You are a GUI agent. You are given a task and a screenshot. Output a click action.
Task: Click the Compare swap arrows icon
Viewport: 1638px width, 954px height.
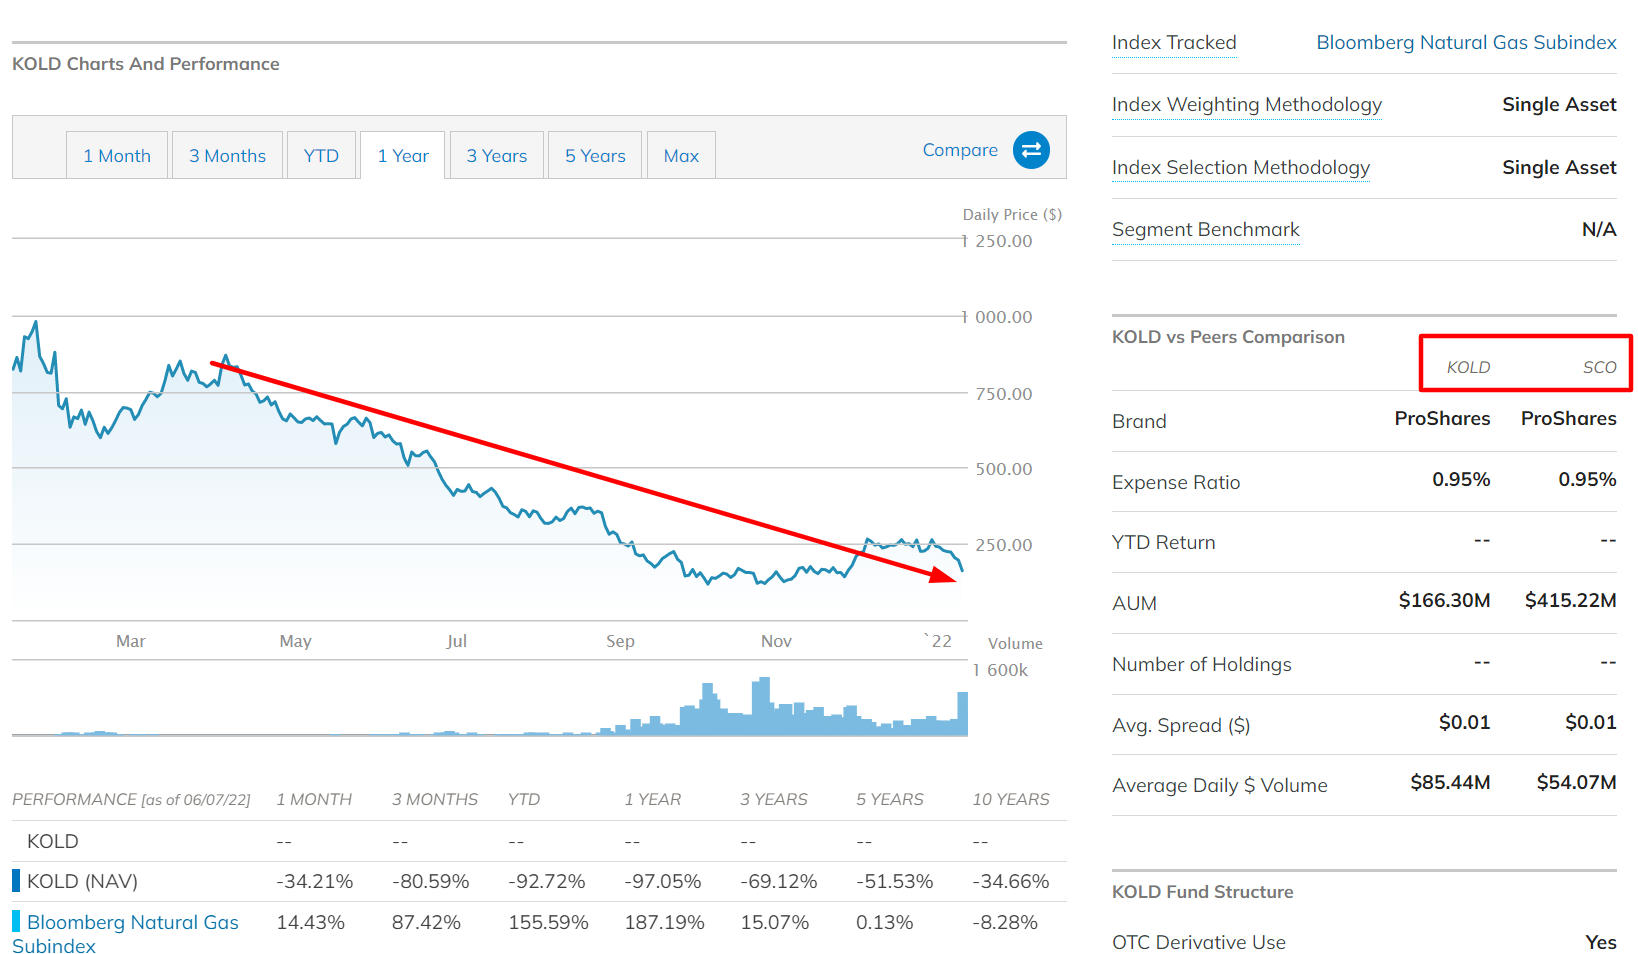coord(1031,150)
